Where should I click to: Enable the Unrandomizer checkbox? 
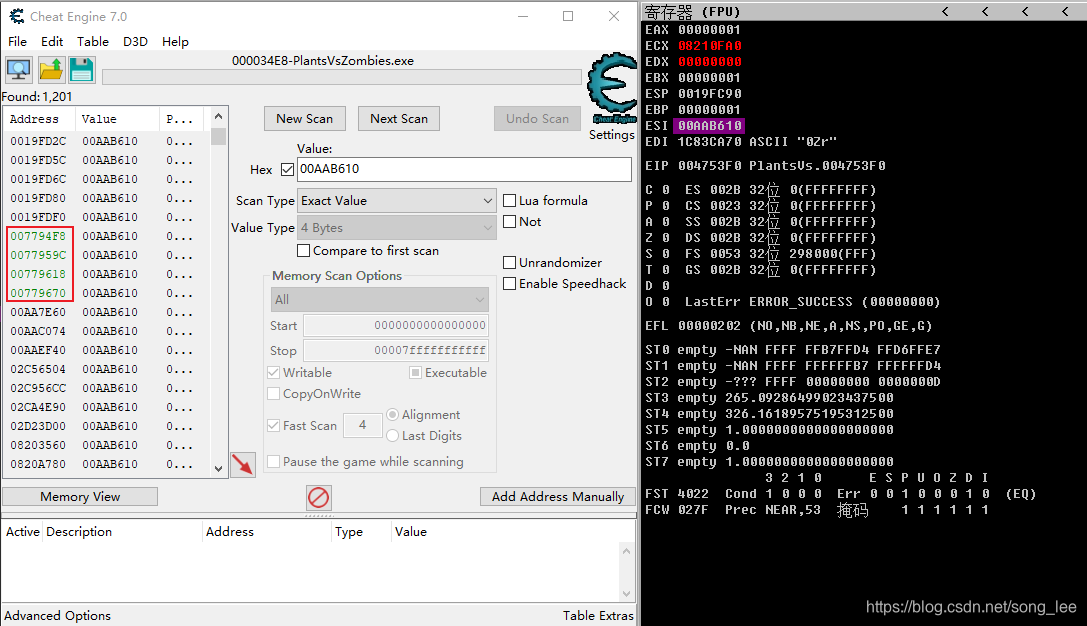[510, 262]
